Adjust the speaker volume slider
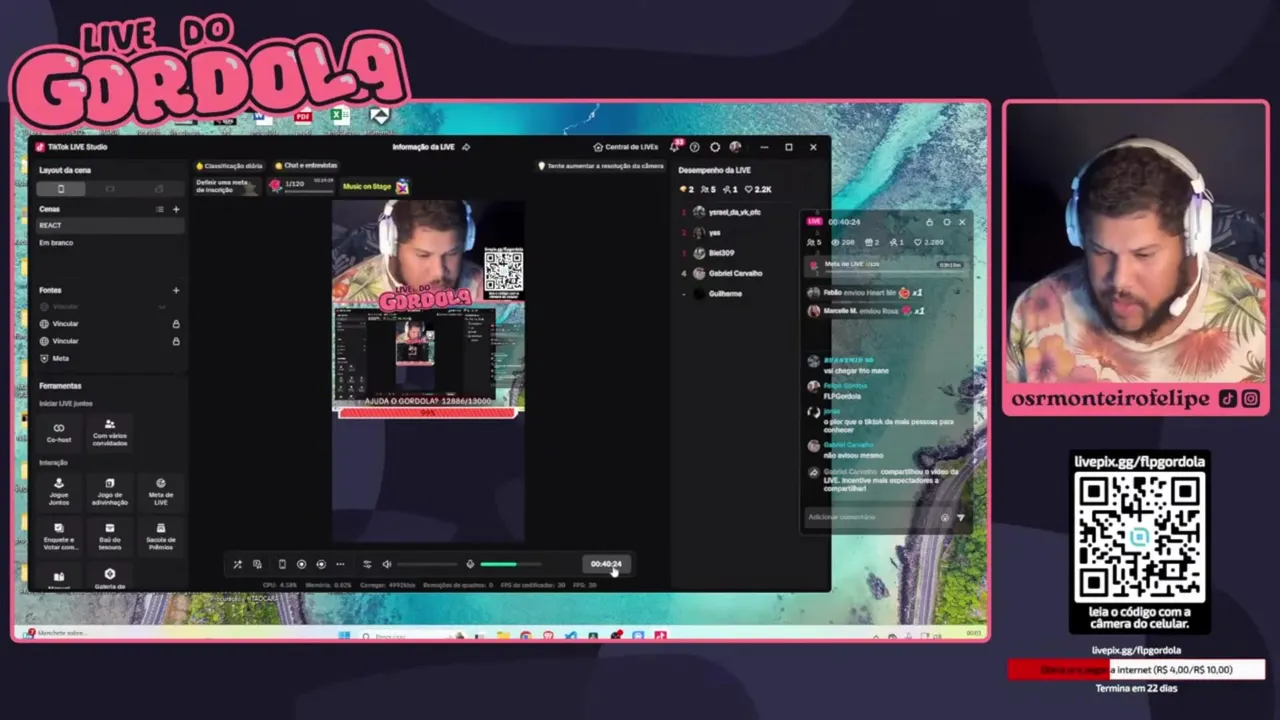 pyautogui.click(x=428, y=564)
